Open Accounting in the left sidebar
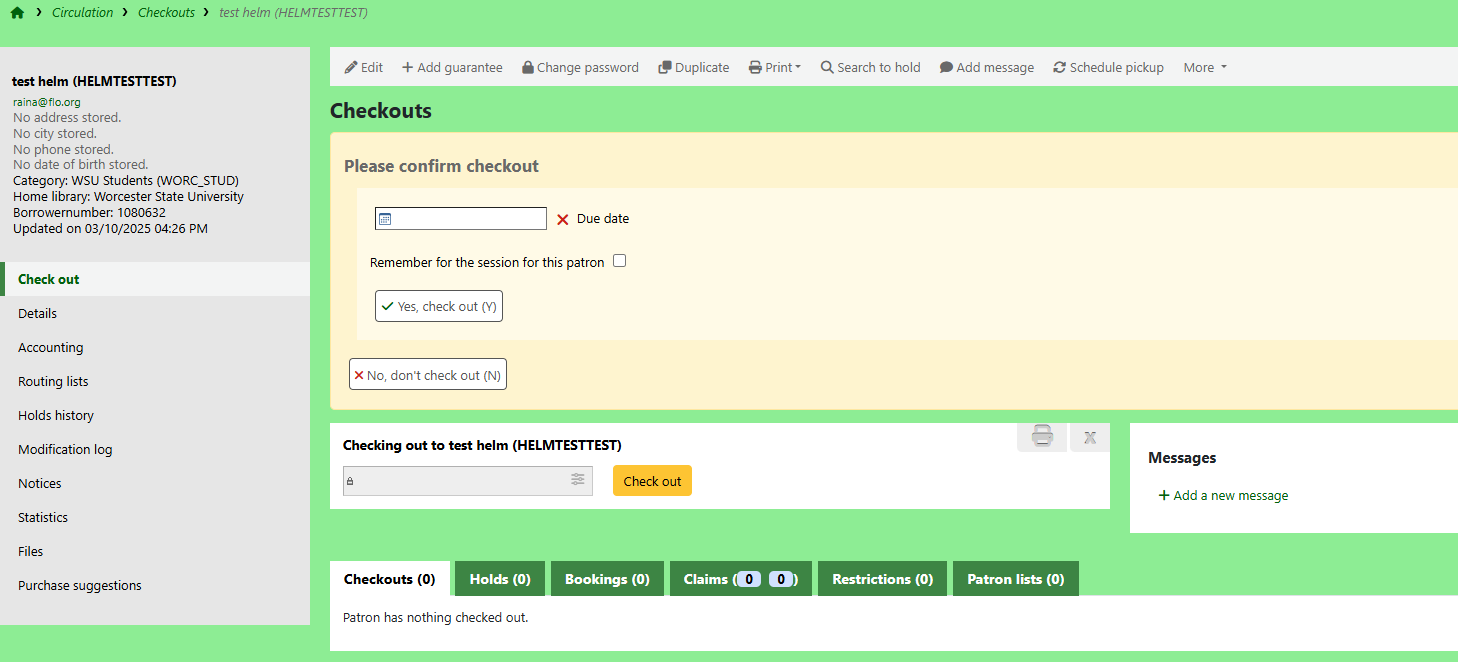The image size is (1458, 662). coord(50,347)
